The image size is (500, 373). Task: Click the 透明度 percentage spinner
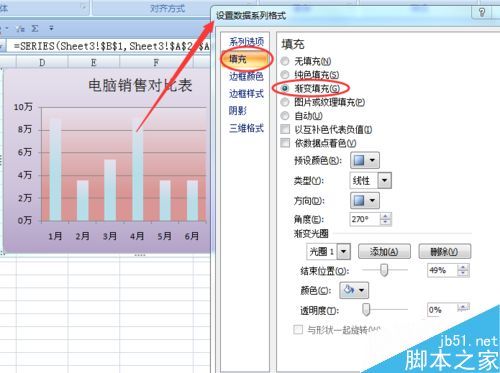(x=463, y=308)
